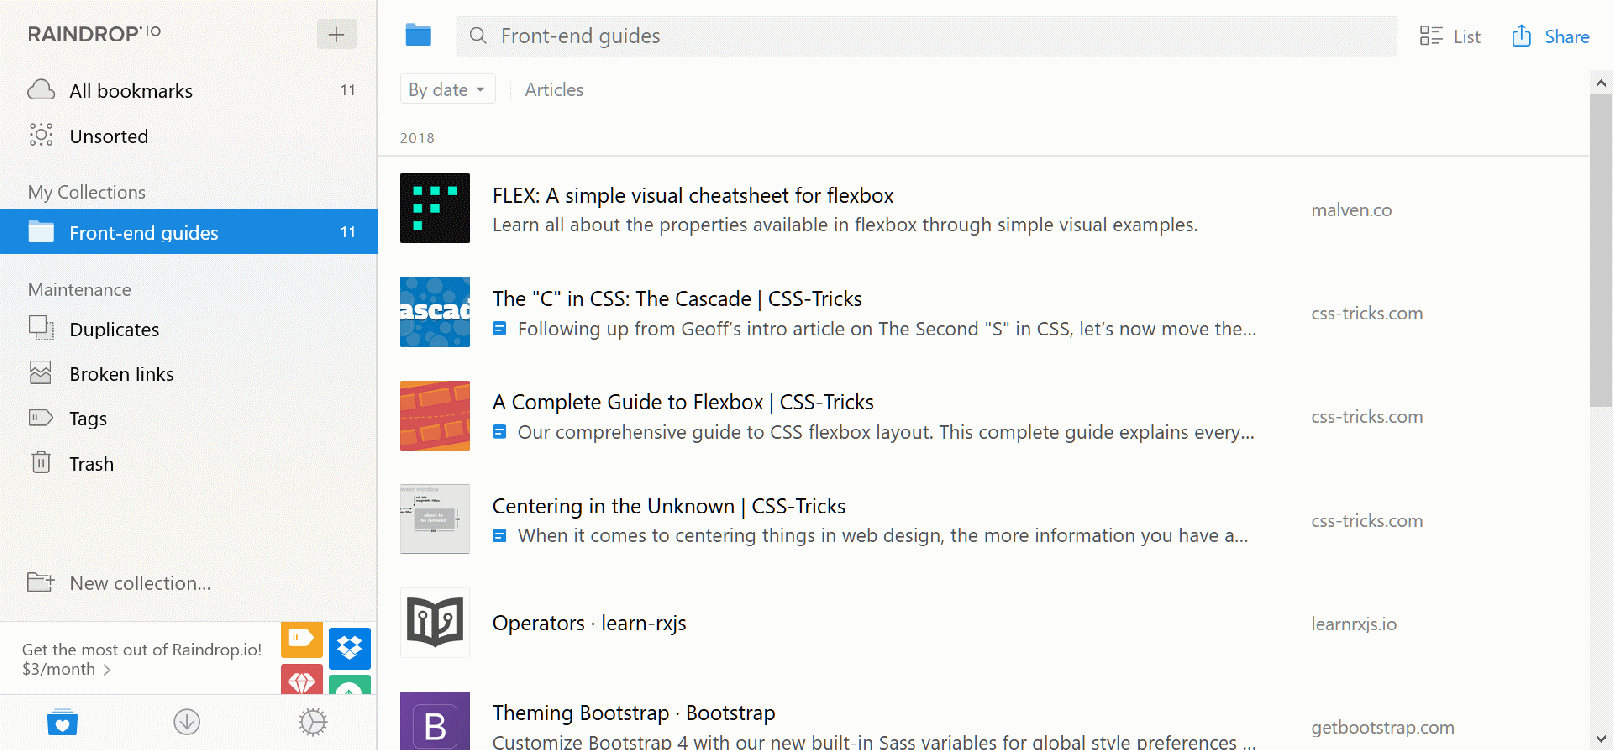Click the Dropbox promo icon

[350, 648]
